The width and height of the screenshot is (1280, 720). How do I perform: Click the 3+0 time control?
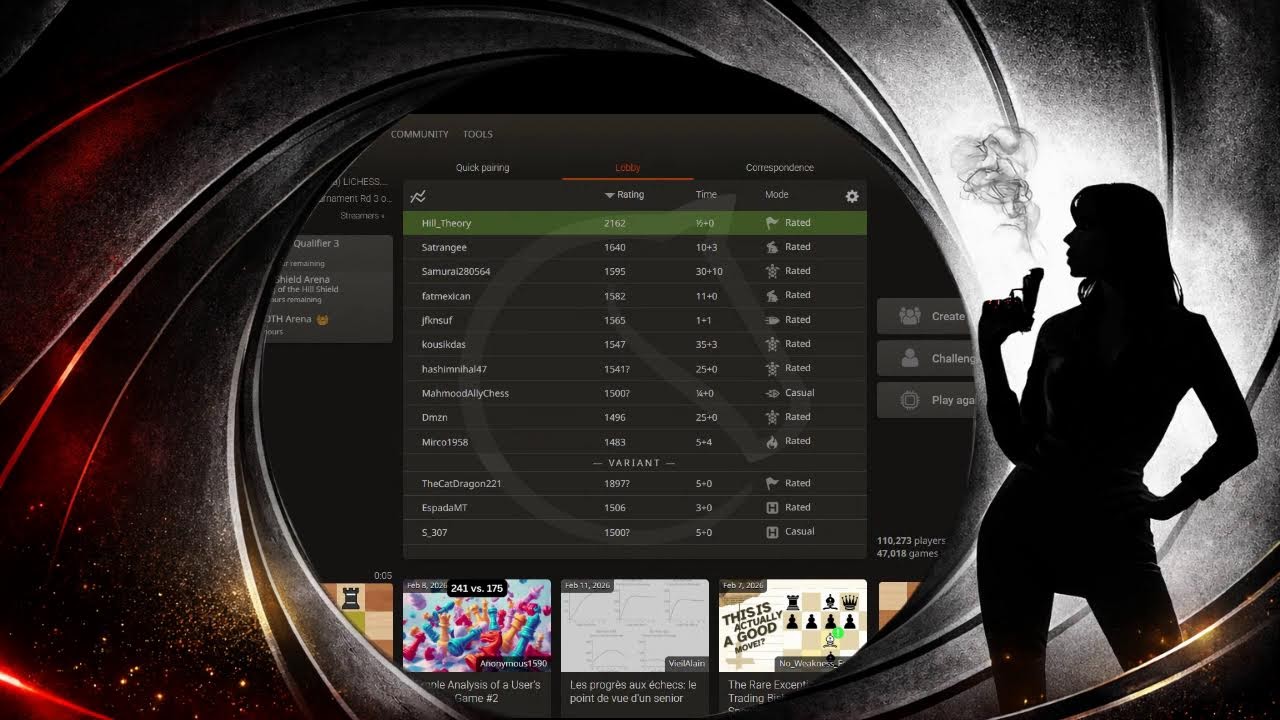[x=704, y=507]
